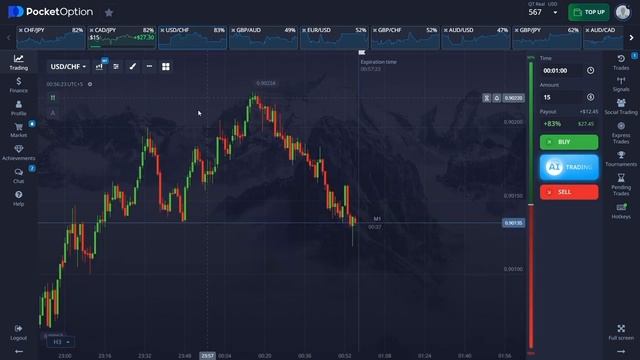This screenshot has width=640, height=360.
Task: Click the green BUY button
Action: [569, 142]
